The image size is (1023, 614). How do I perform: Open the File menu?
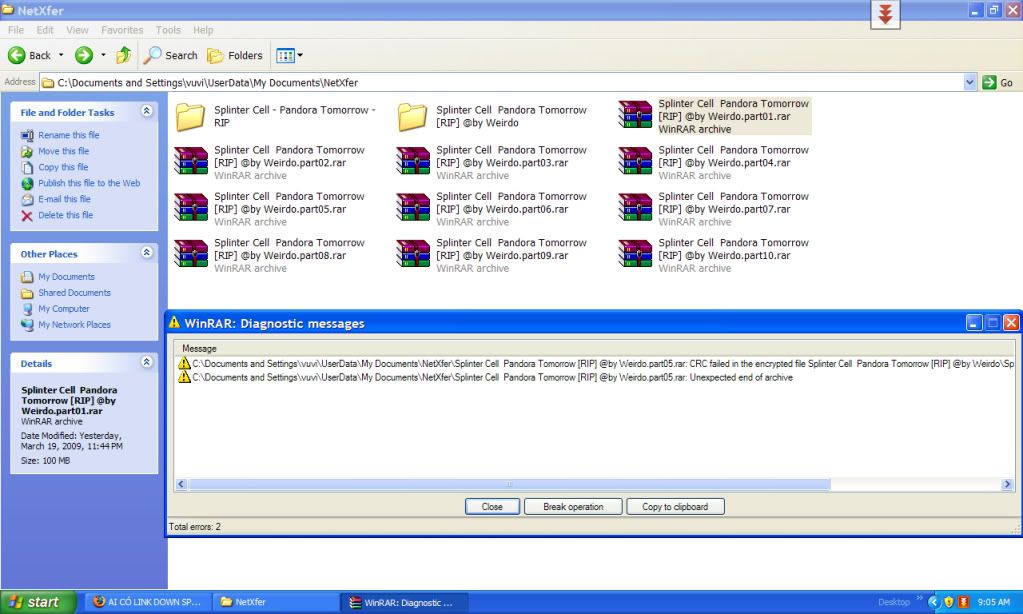click(x=16, y=30)
